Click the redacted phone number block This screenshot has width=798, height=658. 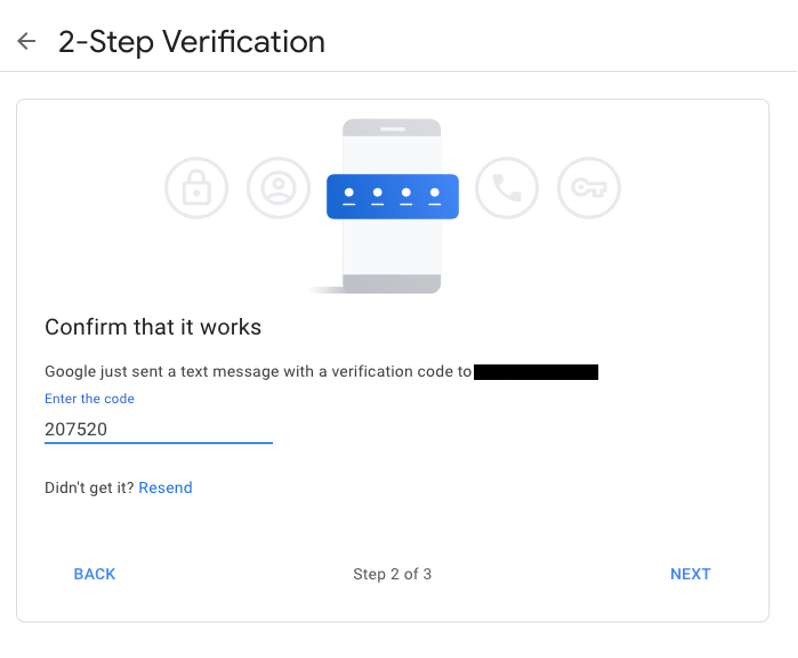point(536,372)
